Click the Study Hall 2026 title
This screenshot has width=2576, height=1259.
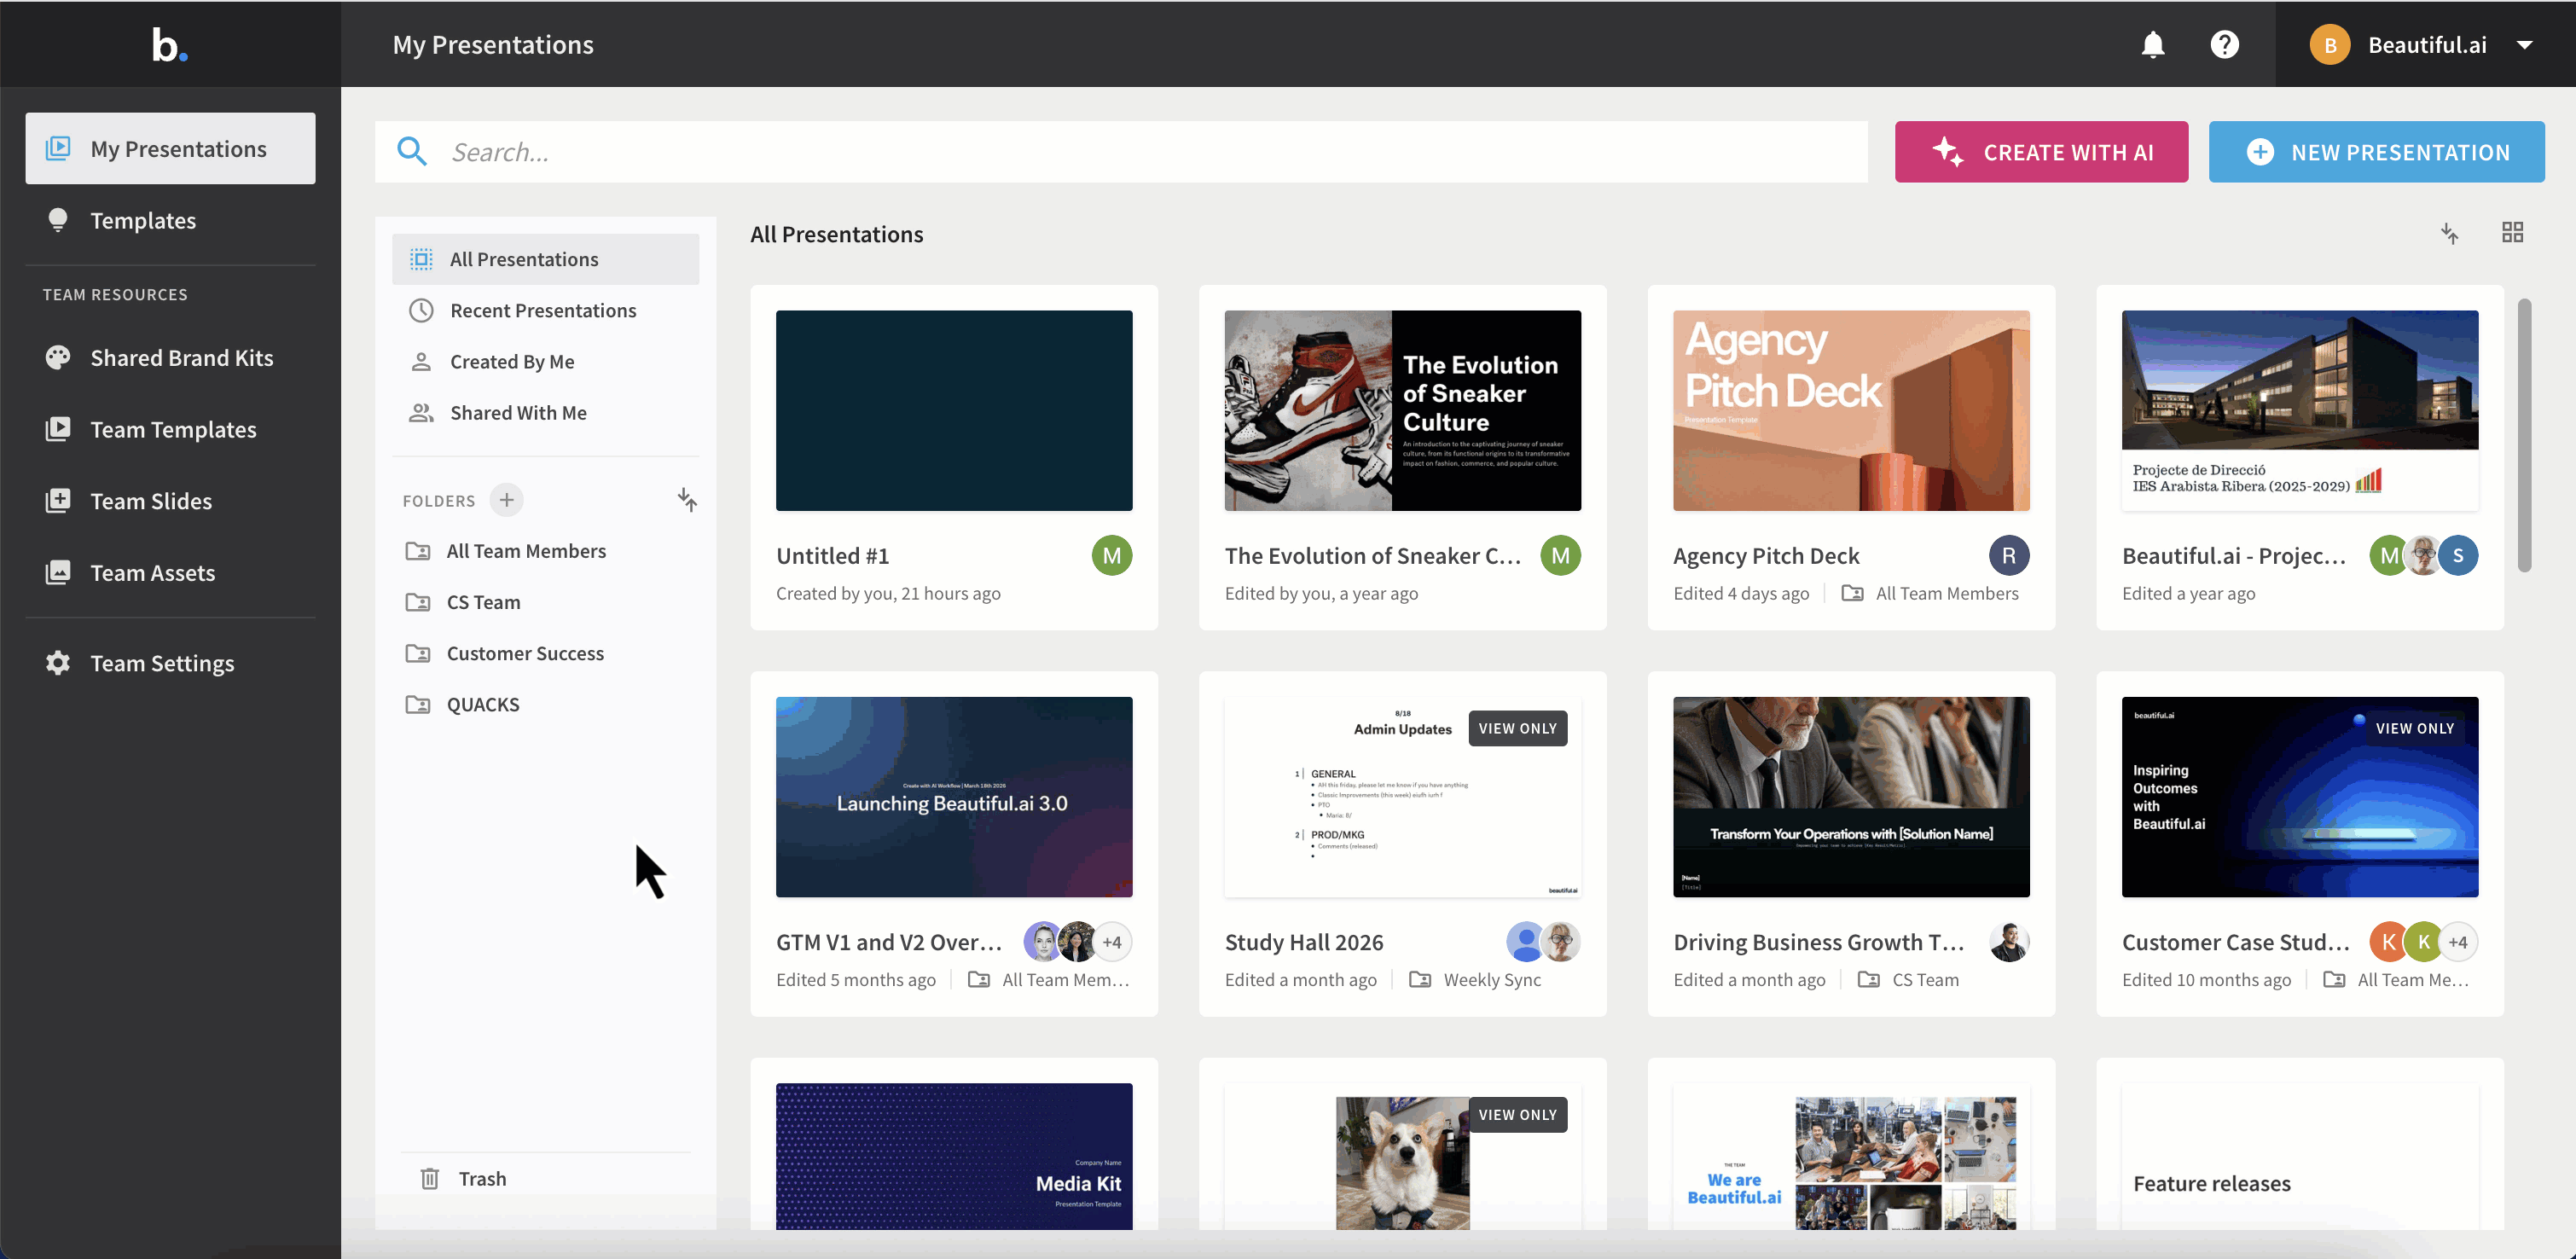point(1304,942)
